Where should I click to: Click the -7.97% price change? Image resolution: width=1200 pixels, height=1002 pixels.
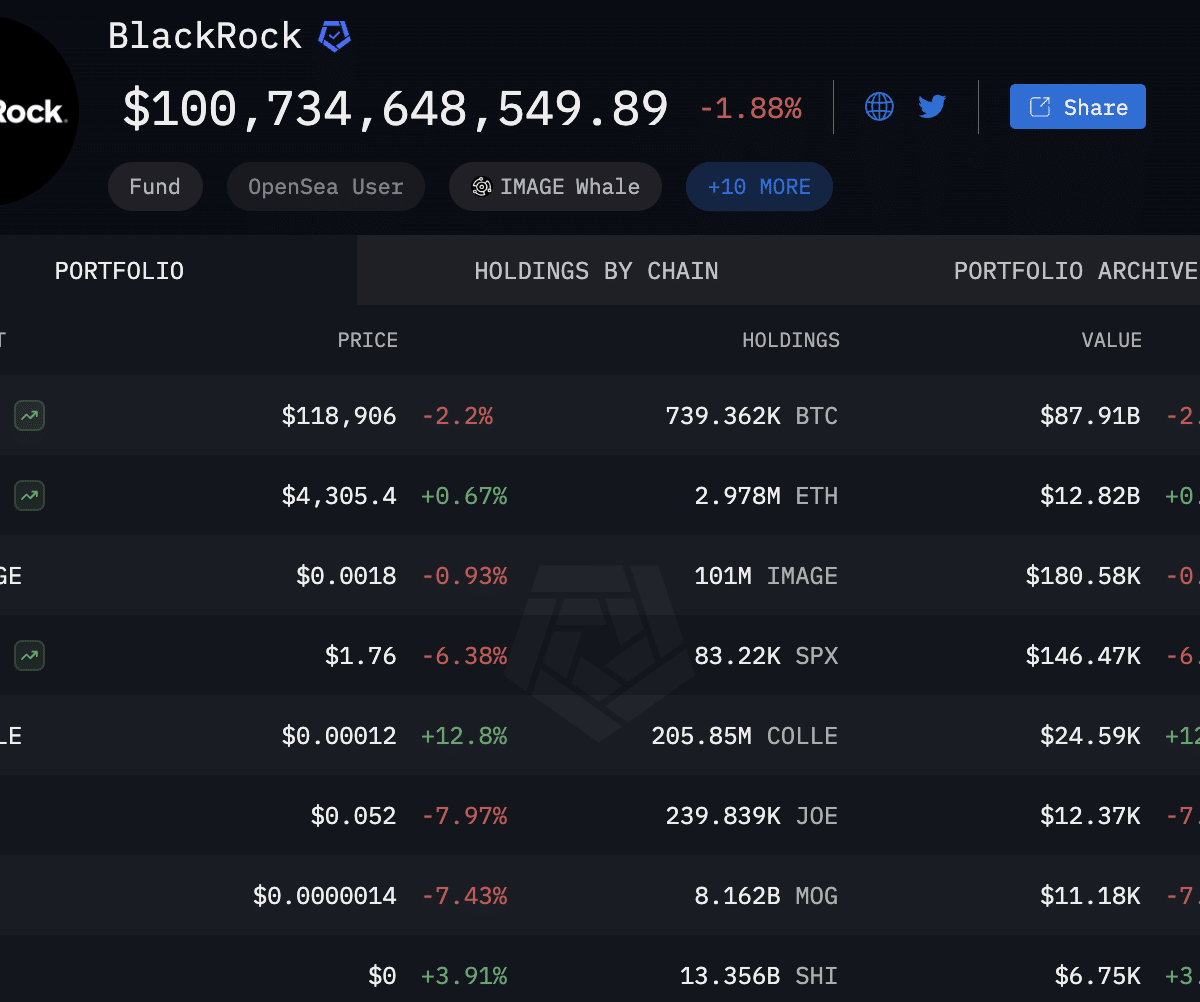tap(464, 816)
